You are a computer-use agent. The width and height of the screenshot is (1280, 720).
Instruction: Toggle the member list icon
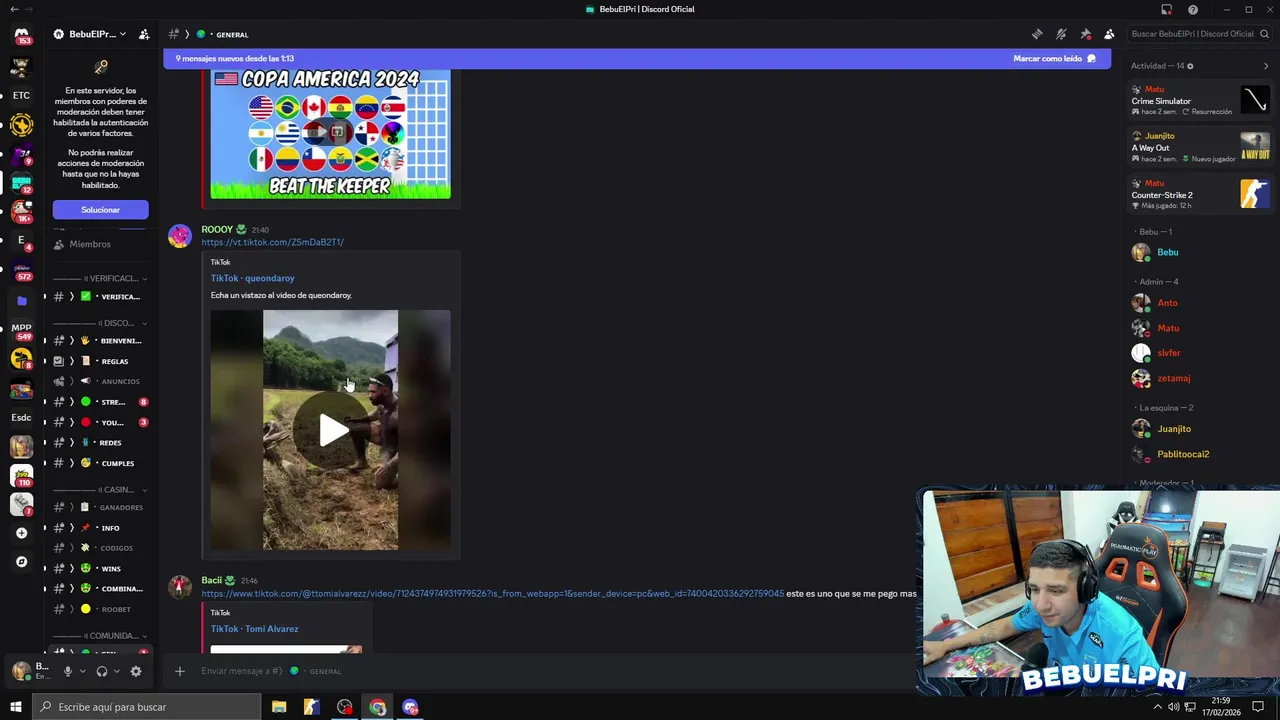tap(1109, 34)
